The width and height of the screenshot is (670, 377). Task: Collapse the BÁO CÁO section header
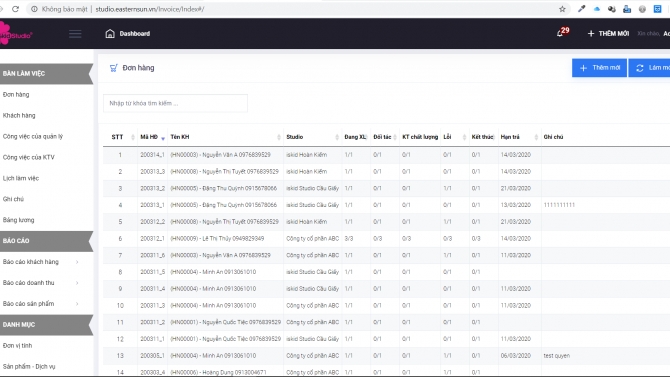[x=46, y=241]
